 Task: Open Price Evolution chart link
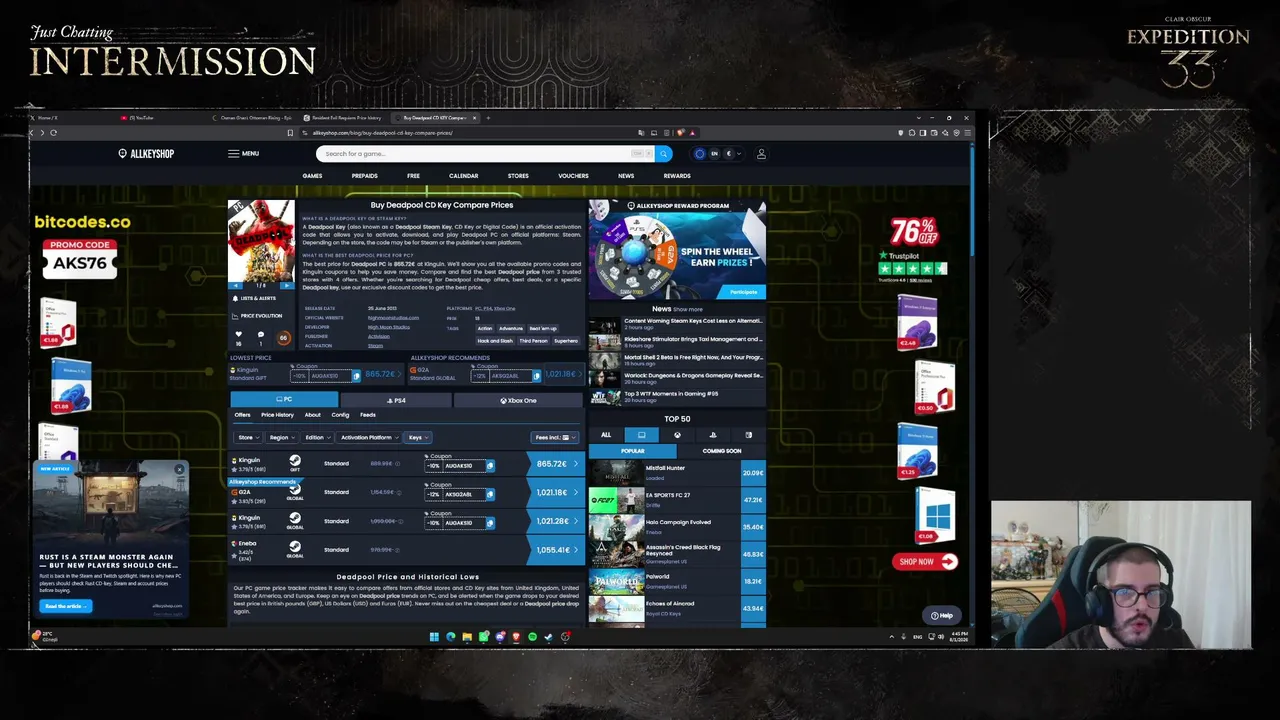click(257, 316)
